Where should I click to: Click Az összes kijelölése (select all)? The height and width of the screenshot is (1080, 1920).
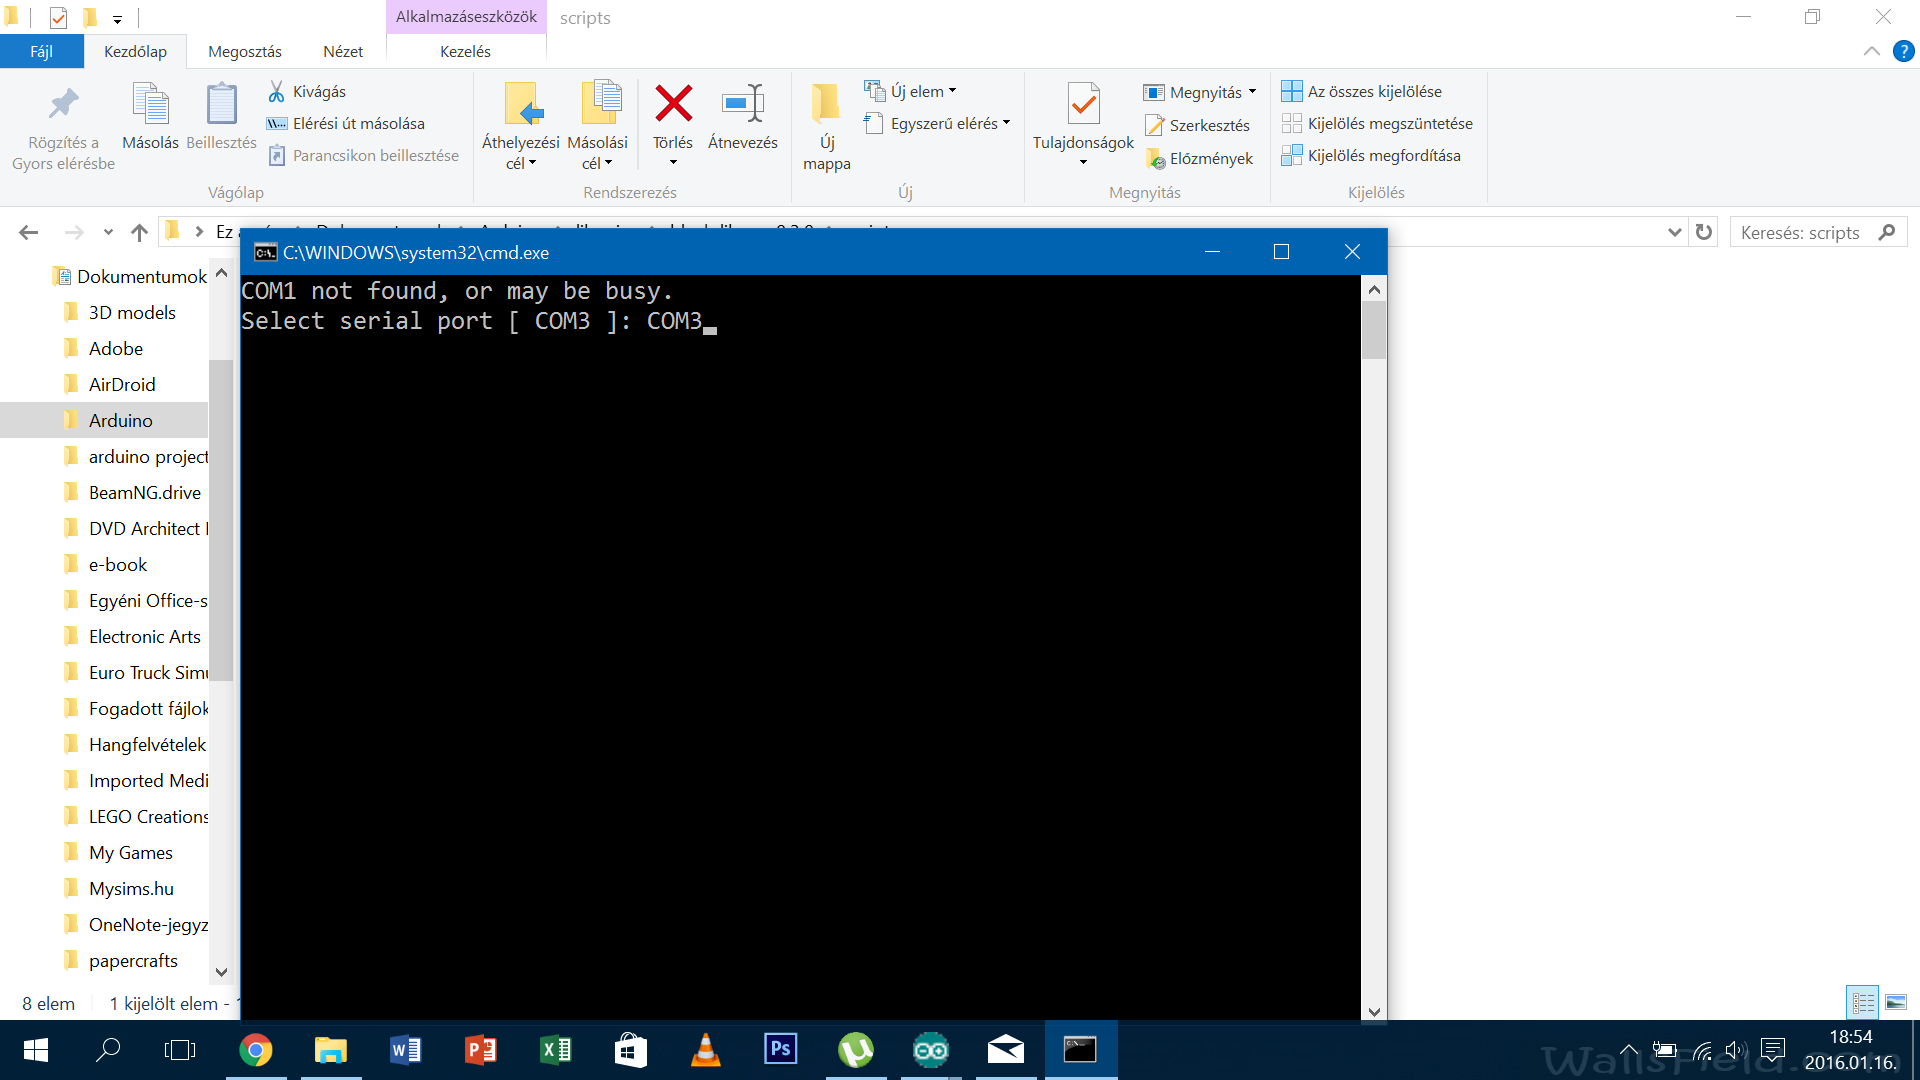tap(1374, 91)
